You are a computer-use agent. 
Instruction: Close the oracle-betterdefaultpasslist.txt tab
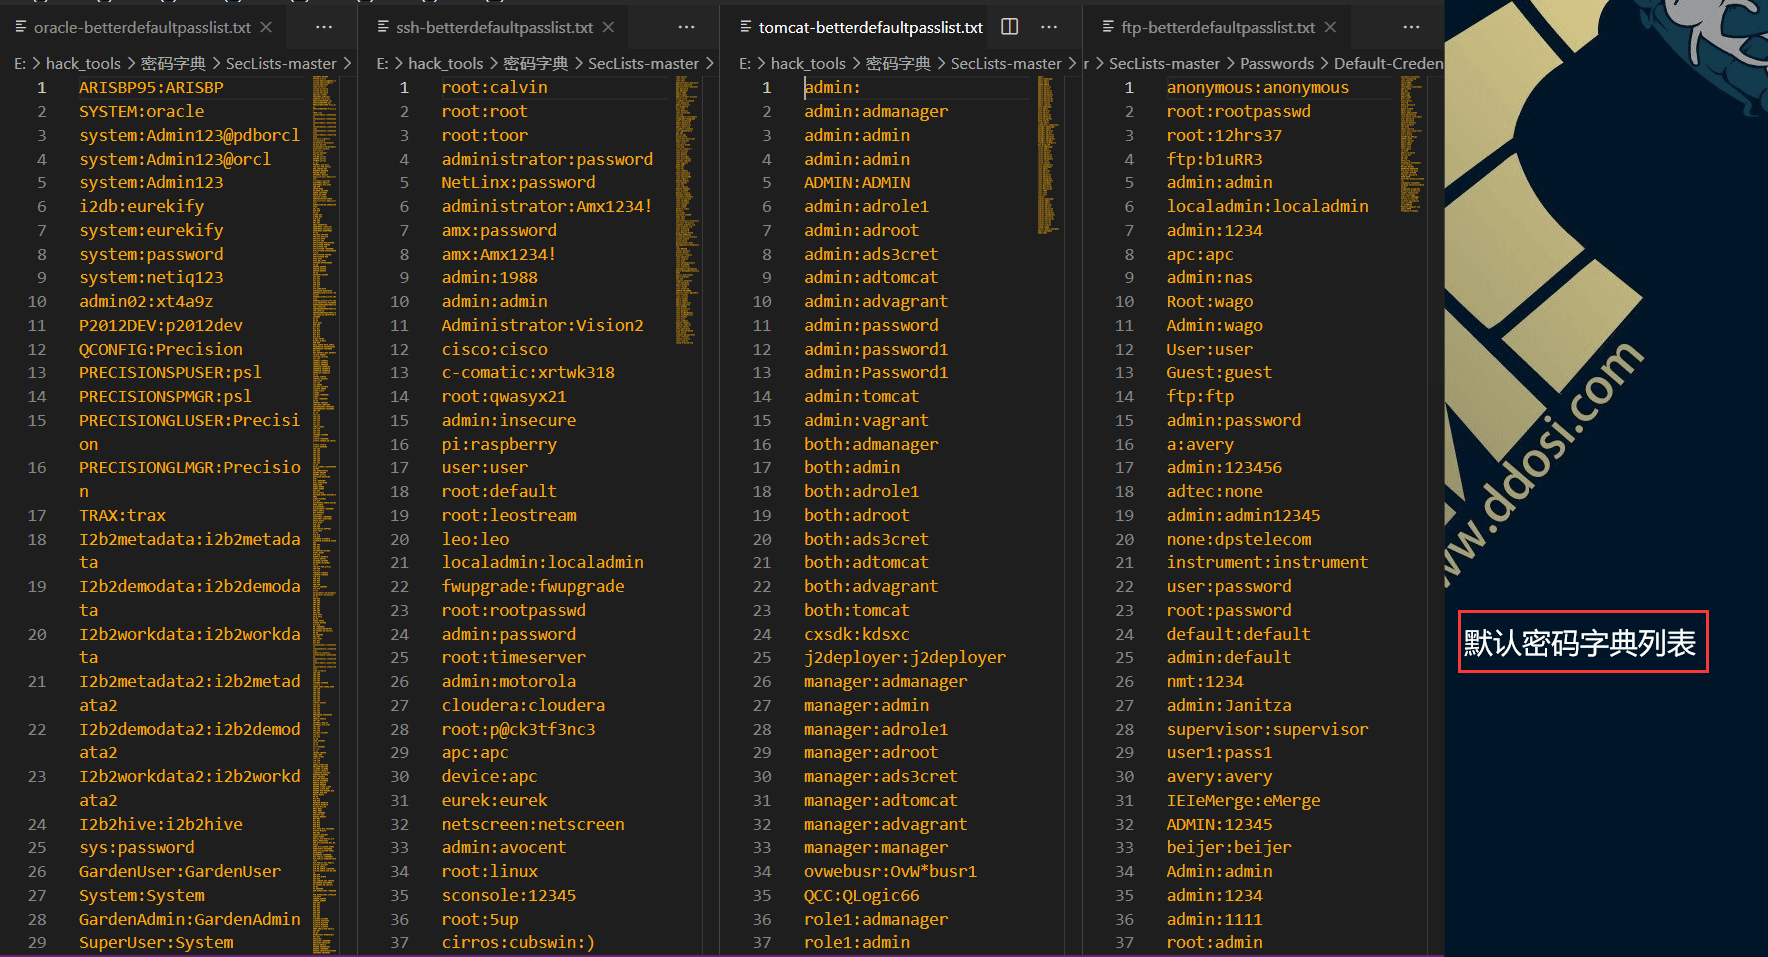coord(266,27)
